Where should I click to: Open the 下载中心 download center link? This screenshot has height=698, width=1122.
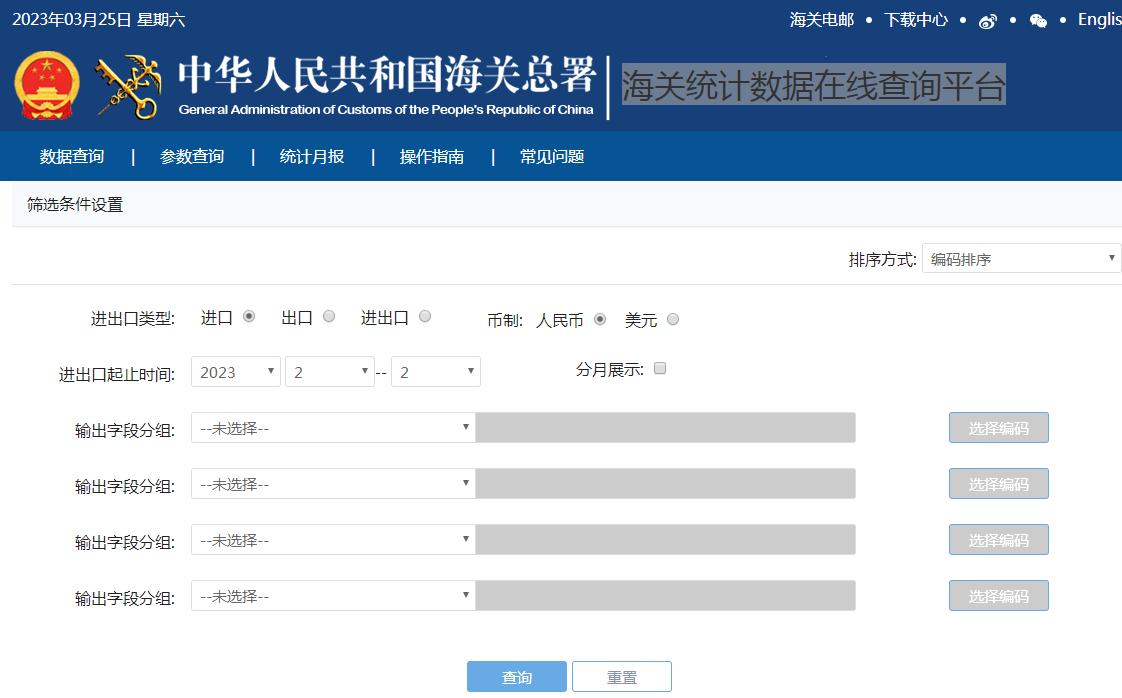(915, 20)
